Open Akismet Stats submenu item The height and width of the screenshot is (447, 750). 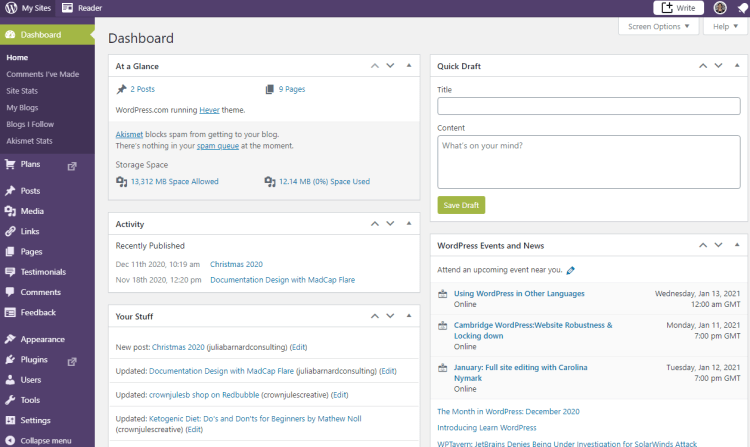click(x=29, y=141)
